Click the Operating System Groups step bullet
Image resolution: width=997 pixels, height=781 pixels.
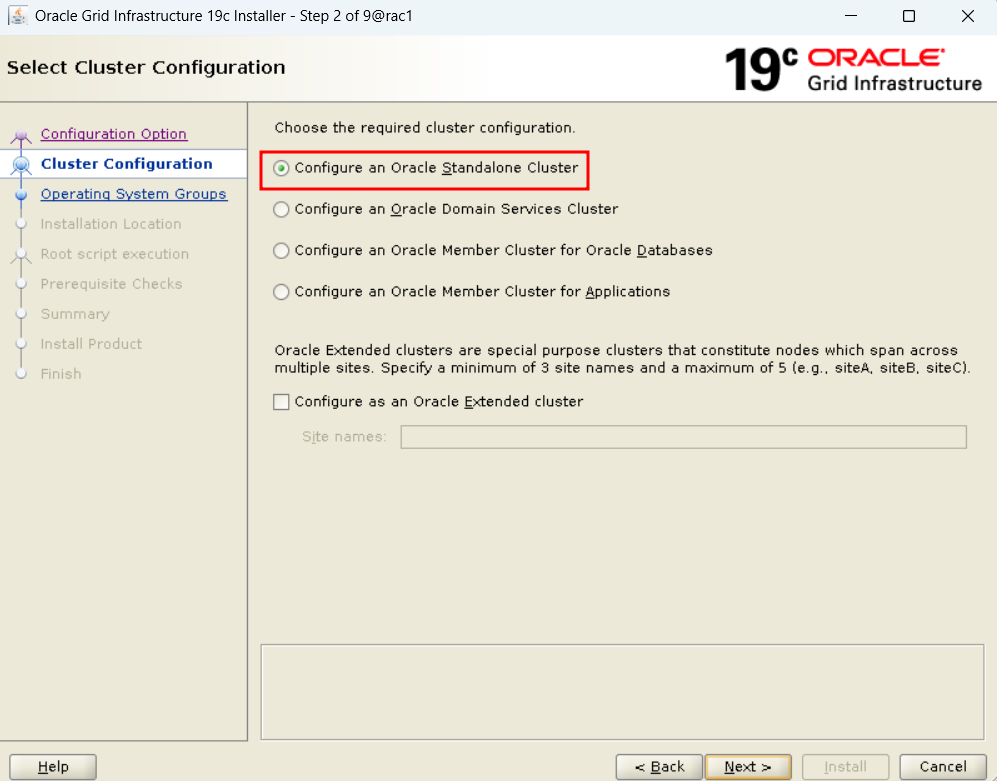(21, 194)
